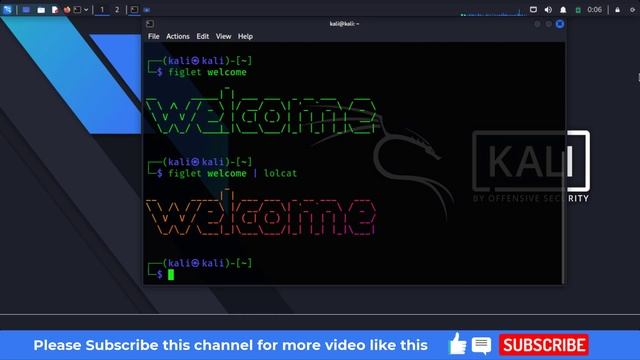Click the green terminal cursor at prompt
The height and width of the screenshot is (360, 640).
(x=171, y=275)
